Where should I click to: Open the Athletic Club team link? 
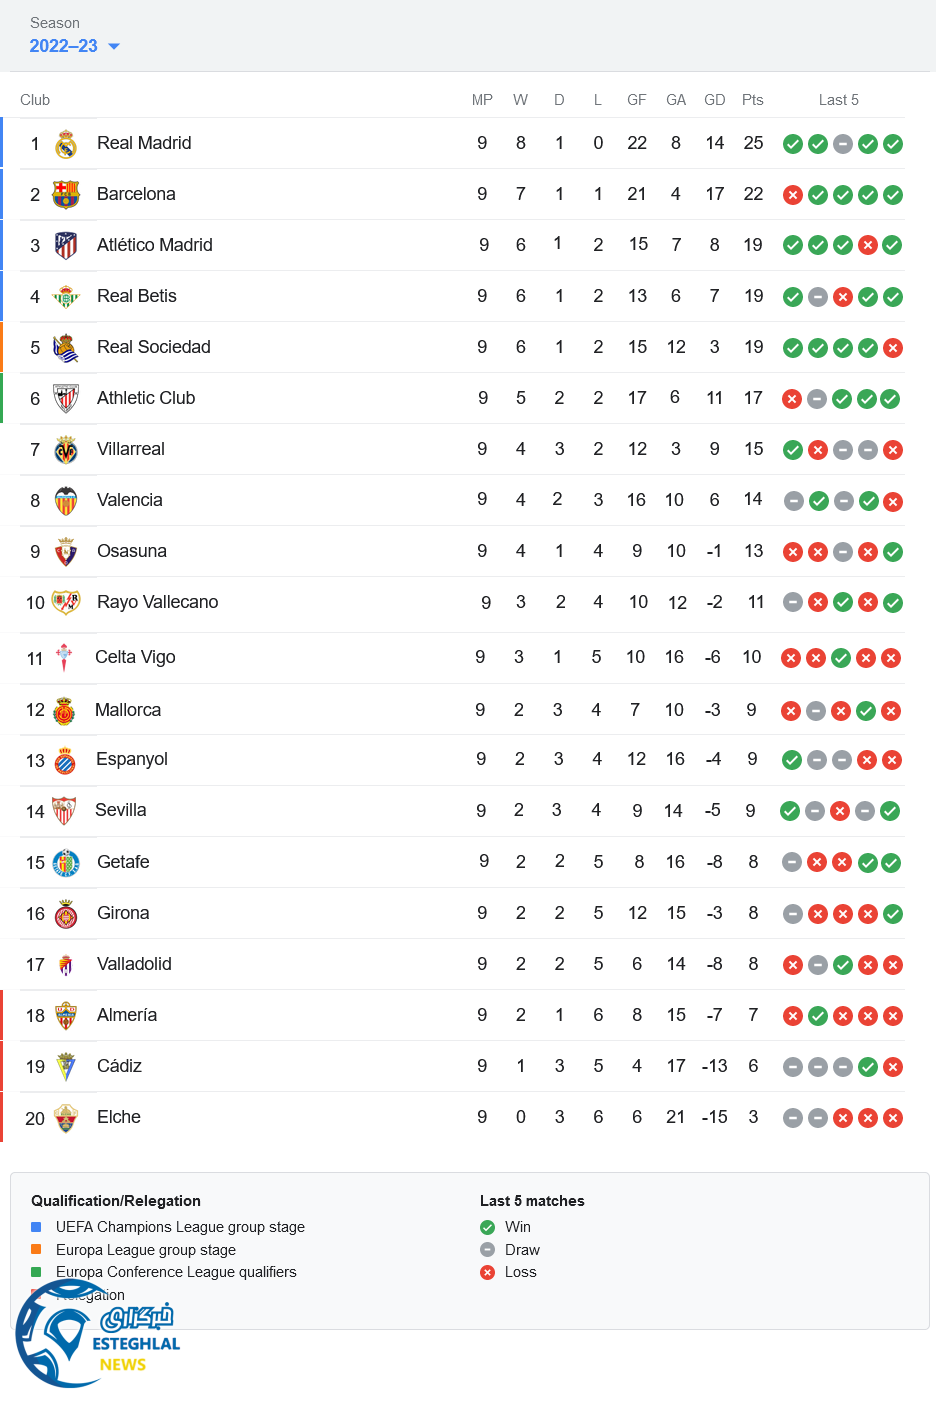coord(146,398)
